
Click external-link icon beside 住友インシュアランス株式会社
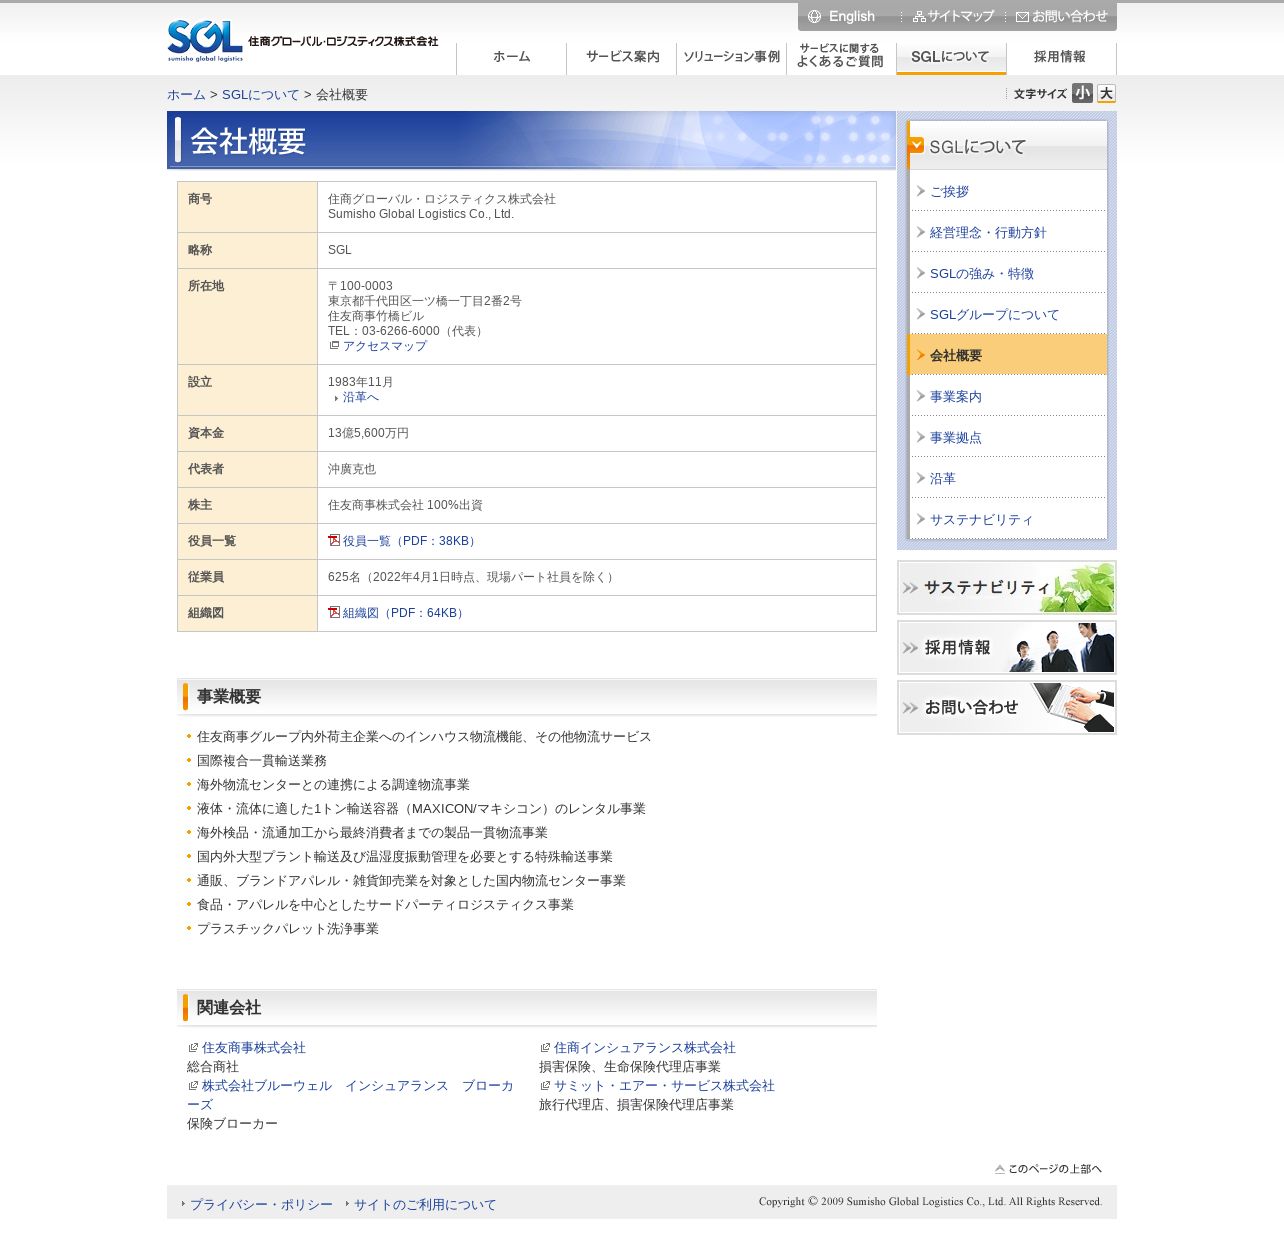pos(545,1047)
